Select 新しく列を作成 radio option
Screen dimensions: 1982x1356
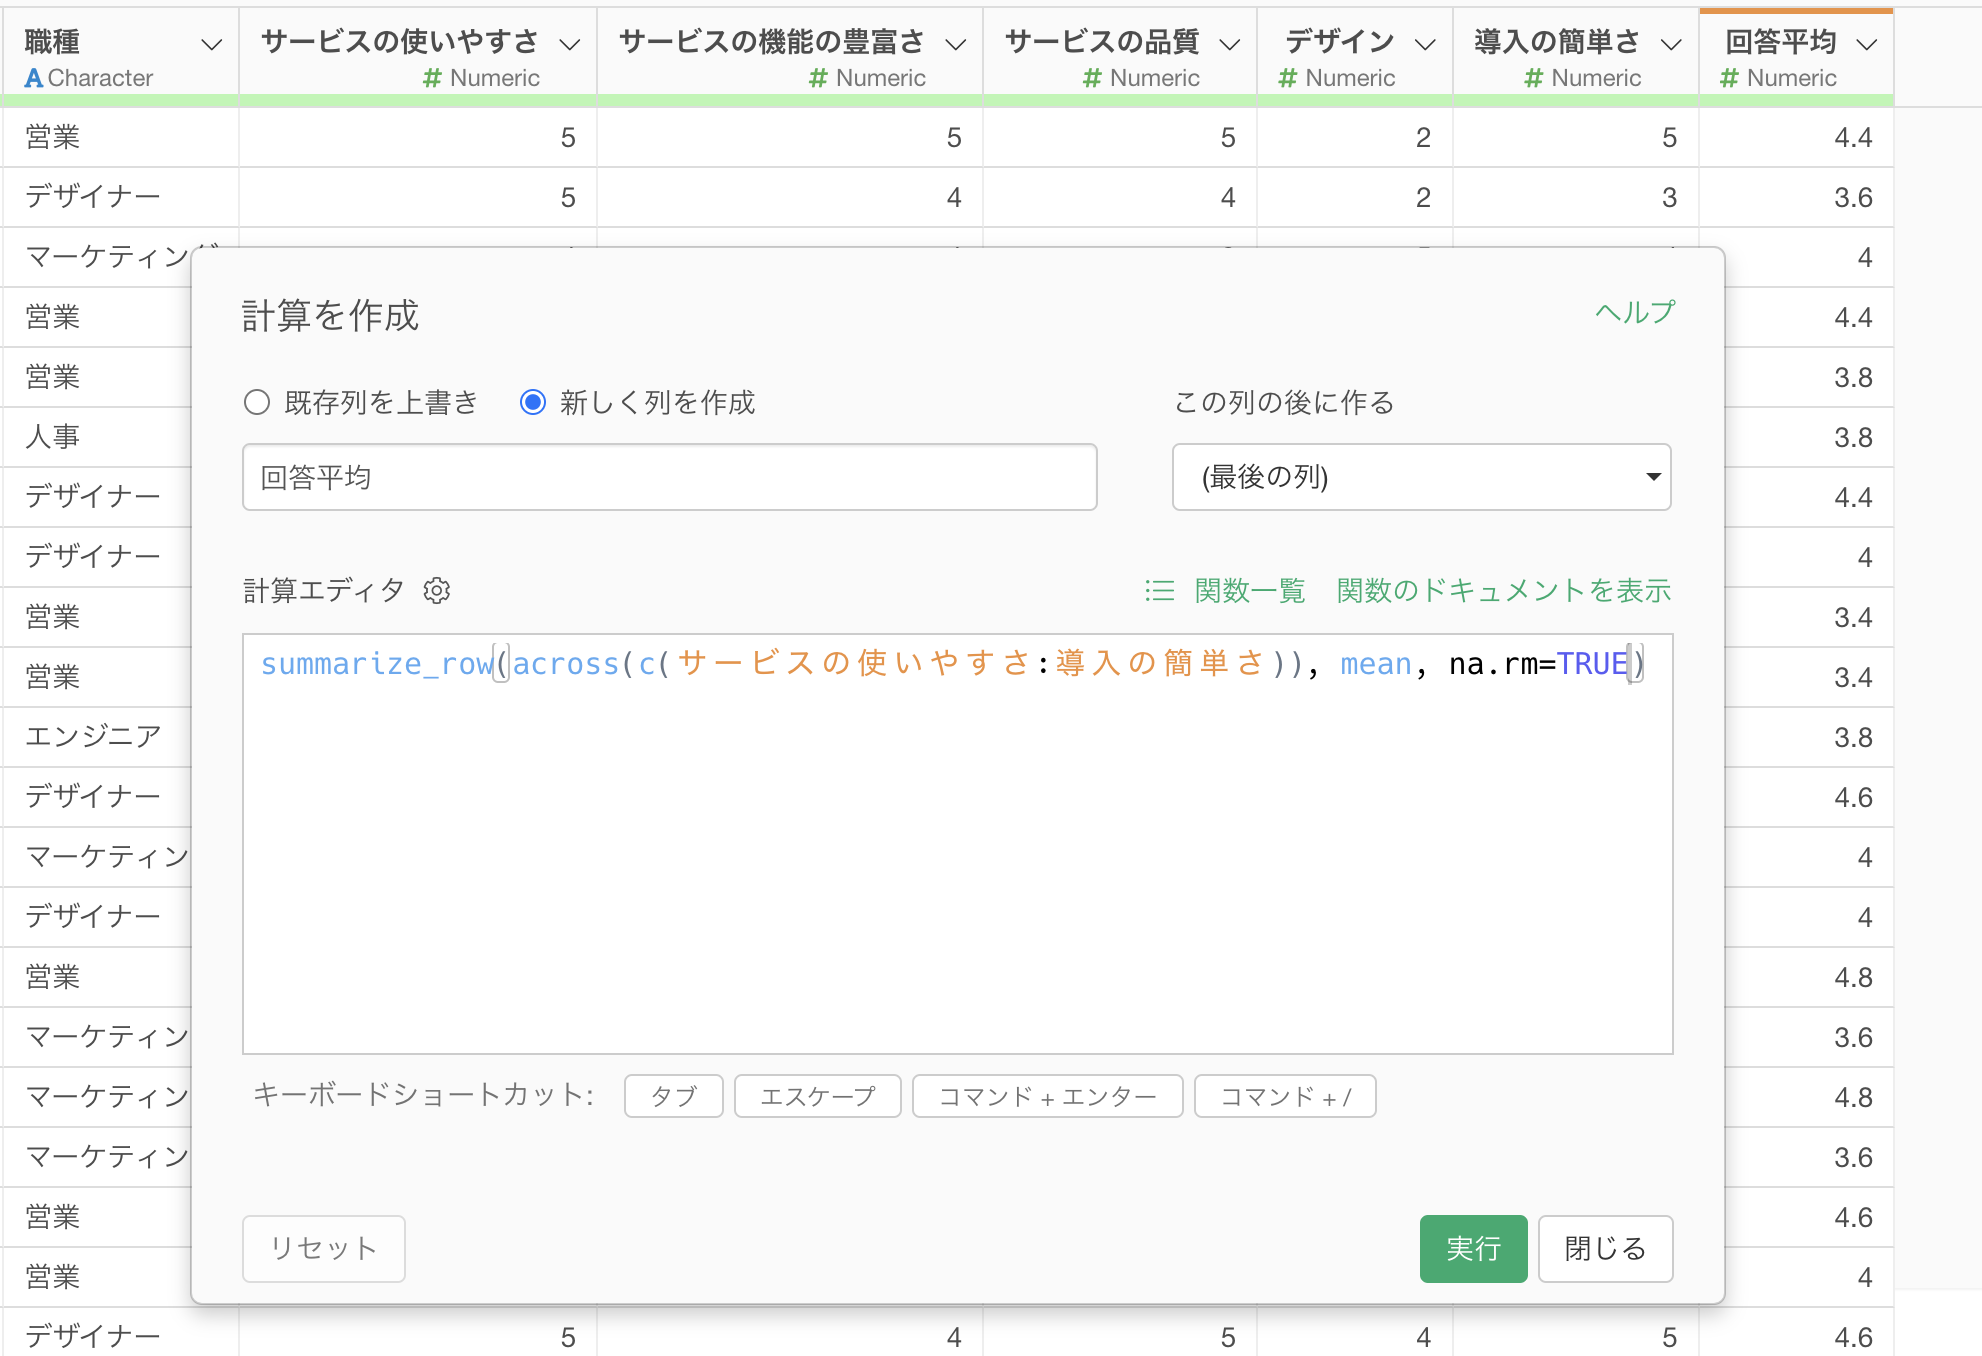[533, 403]
